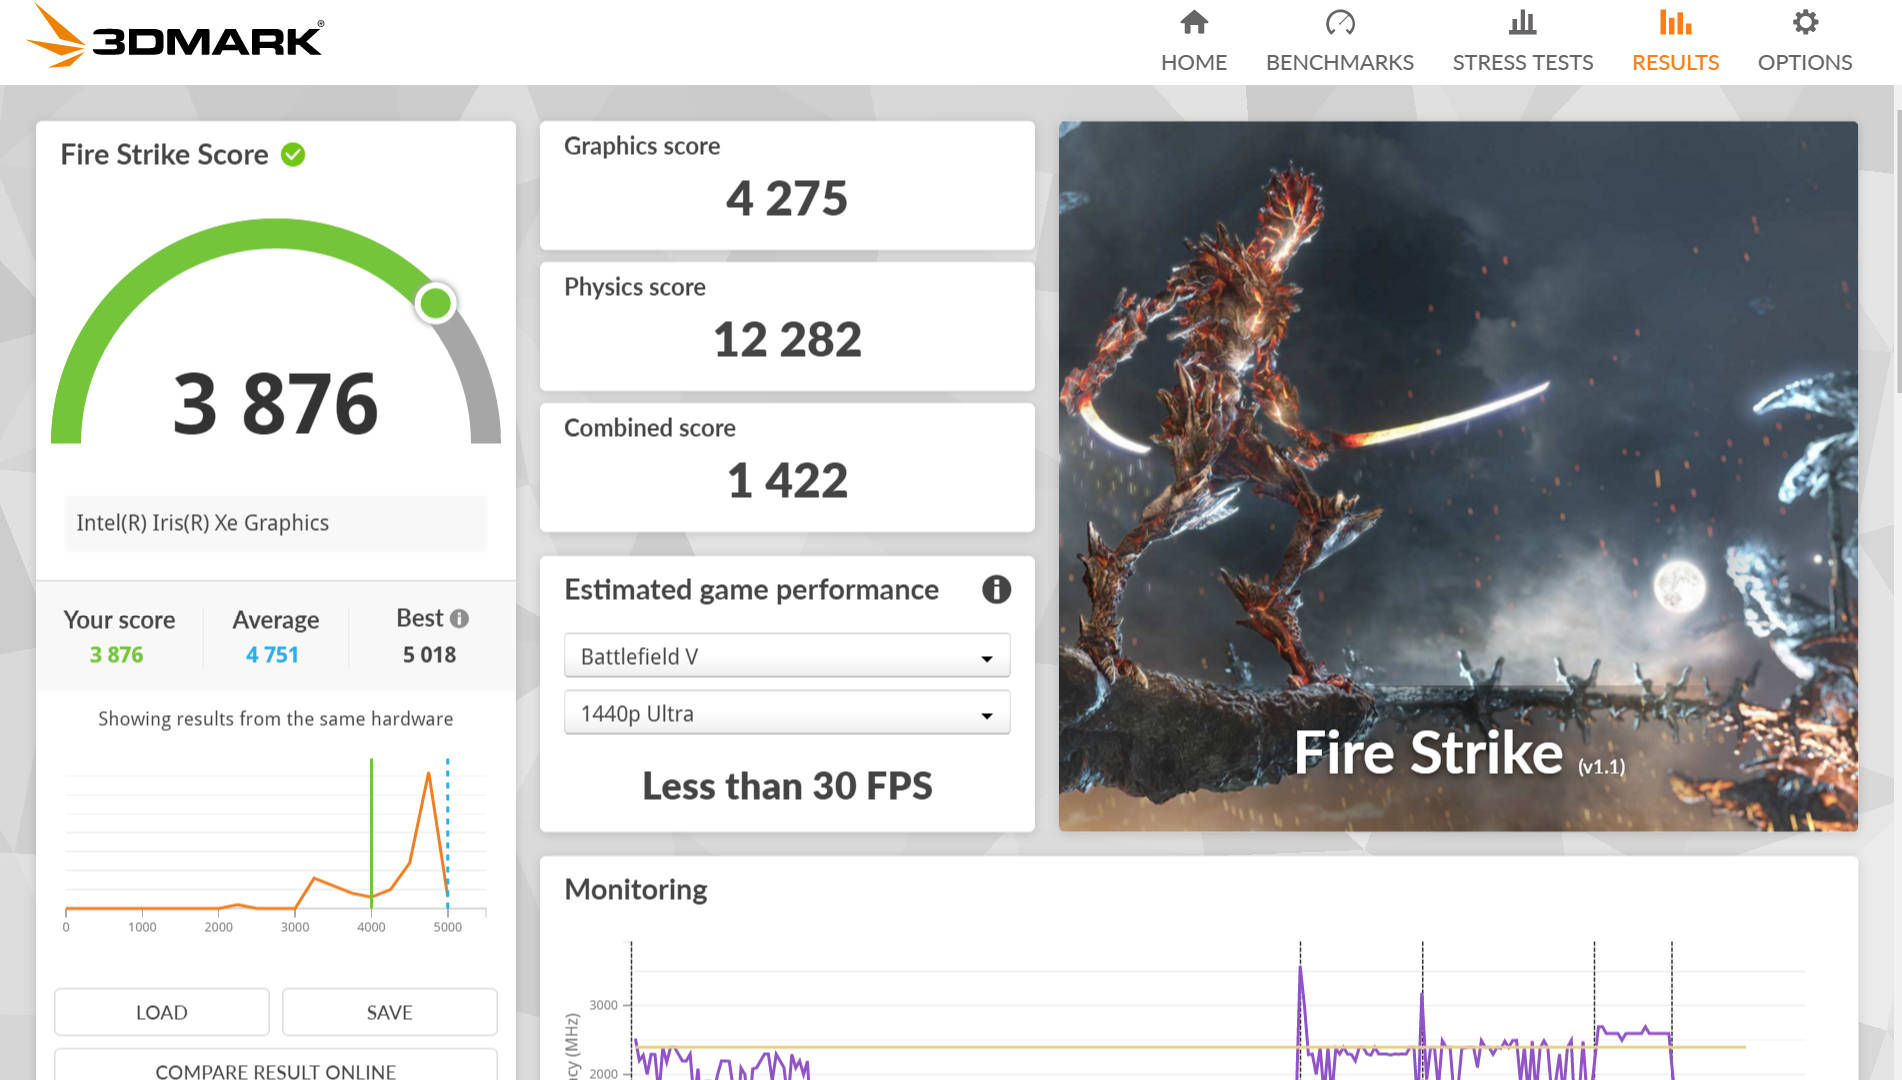The image size is (1902, 1080).
Task: Click the Fire Strike preview image
Action: click(1458, 476)
